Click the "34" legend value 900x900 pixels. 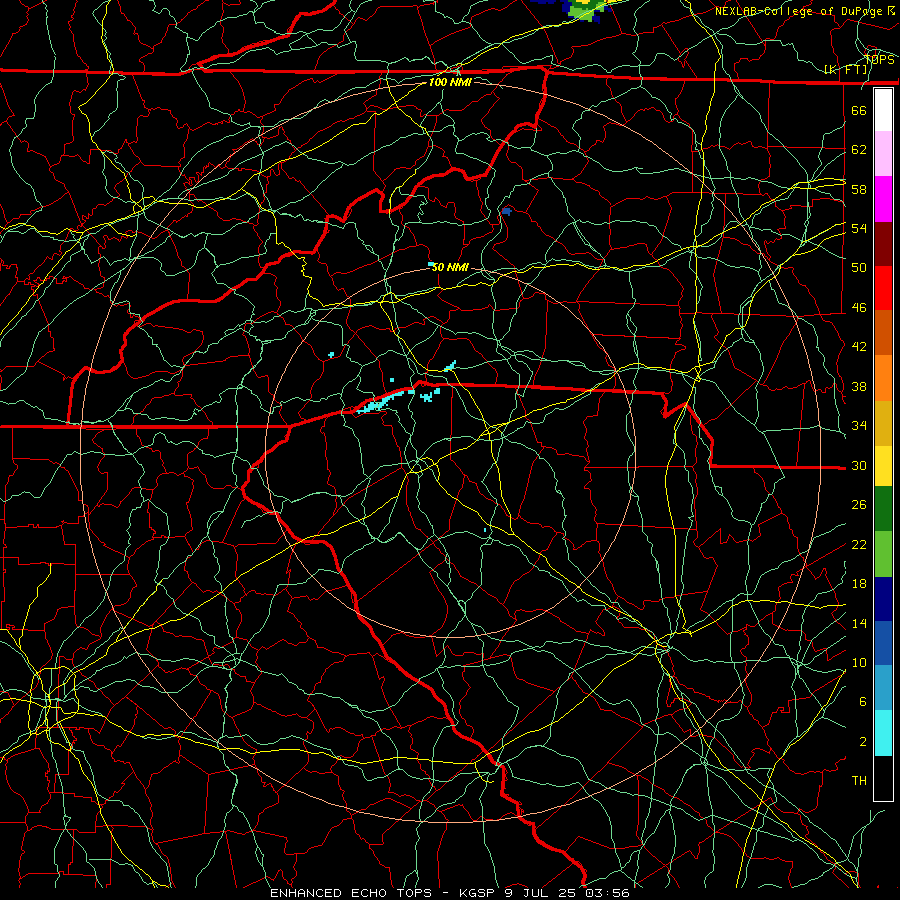[859, 426]
